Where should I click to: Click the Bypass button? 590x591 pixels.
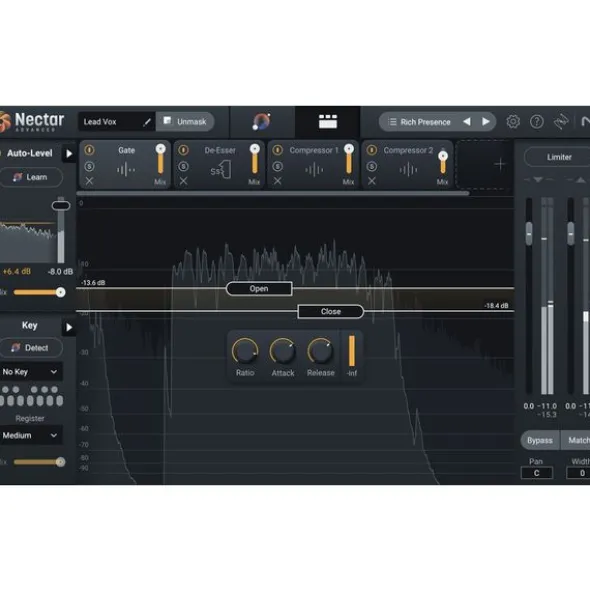pyautogui.click(x=540, y=440)
